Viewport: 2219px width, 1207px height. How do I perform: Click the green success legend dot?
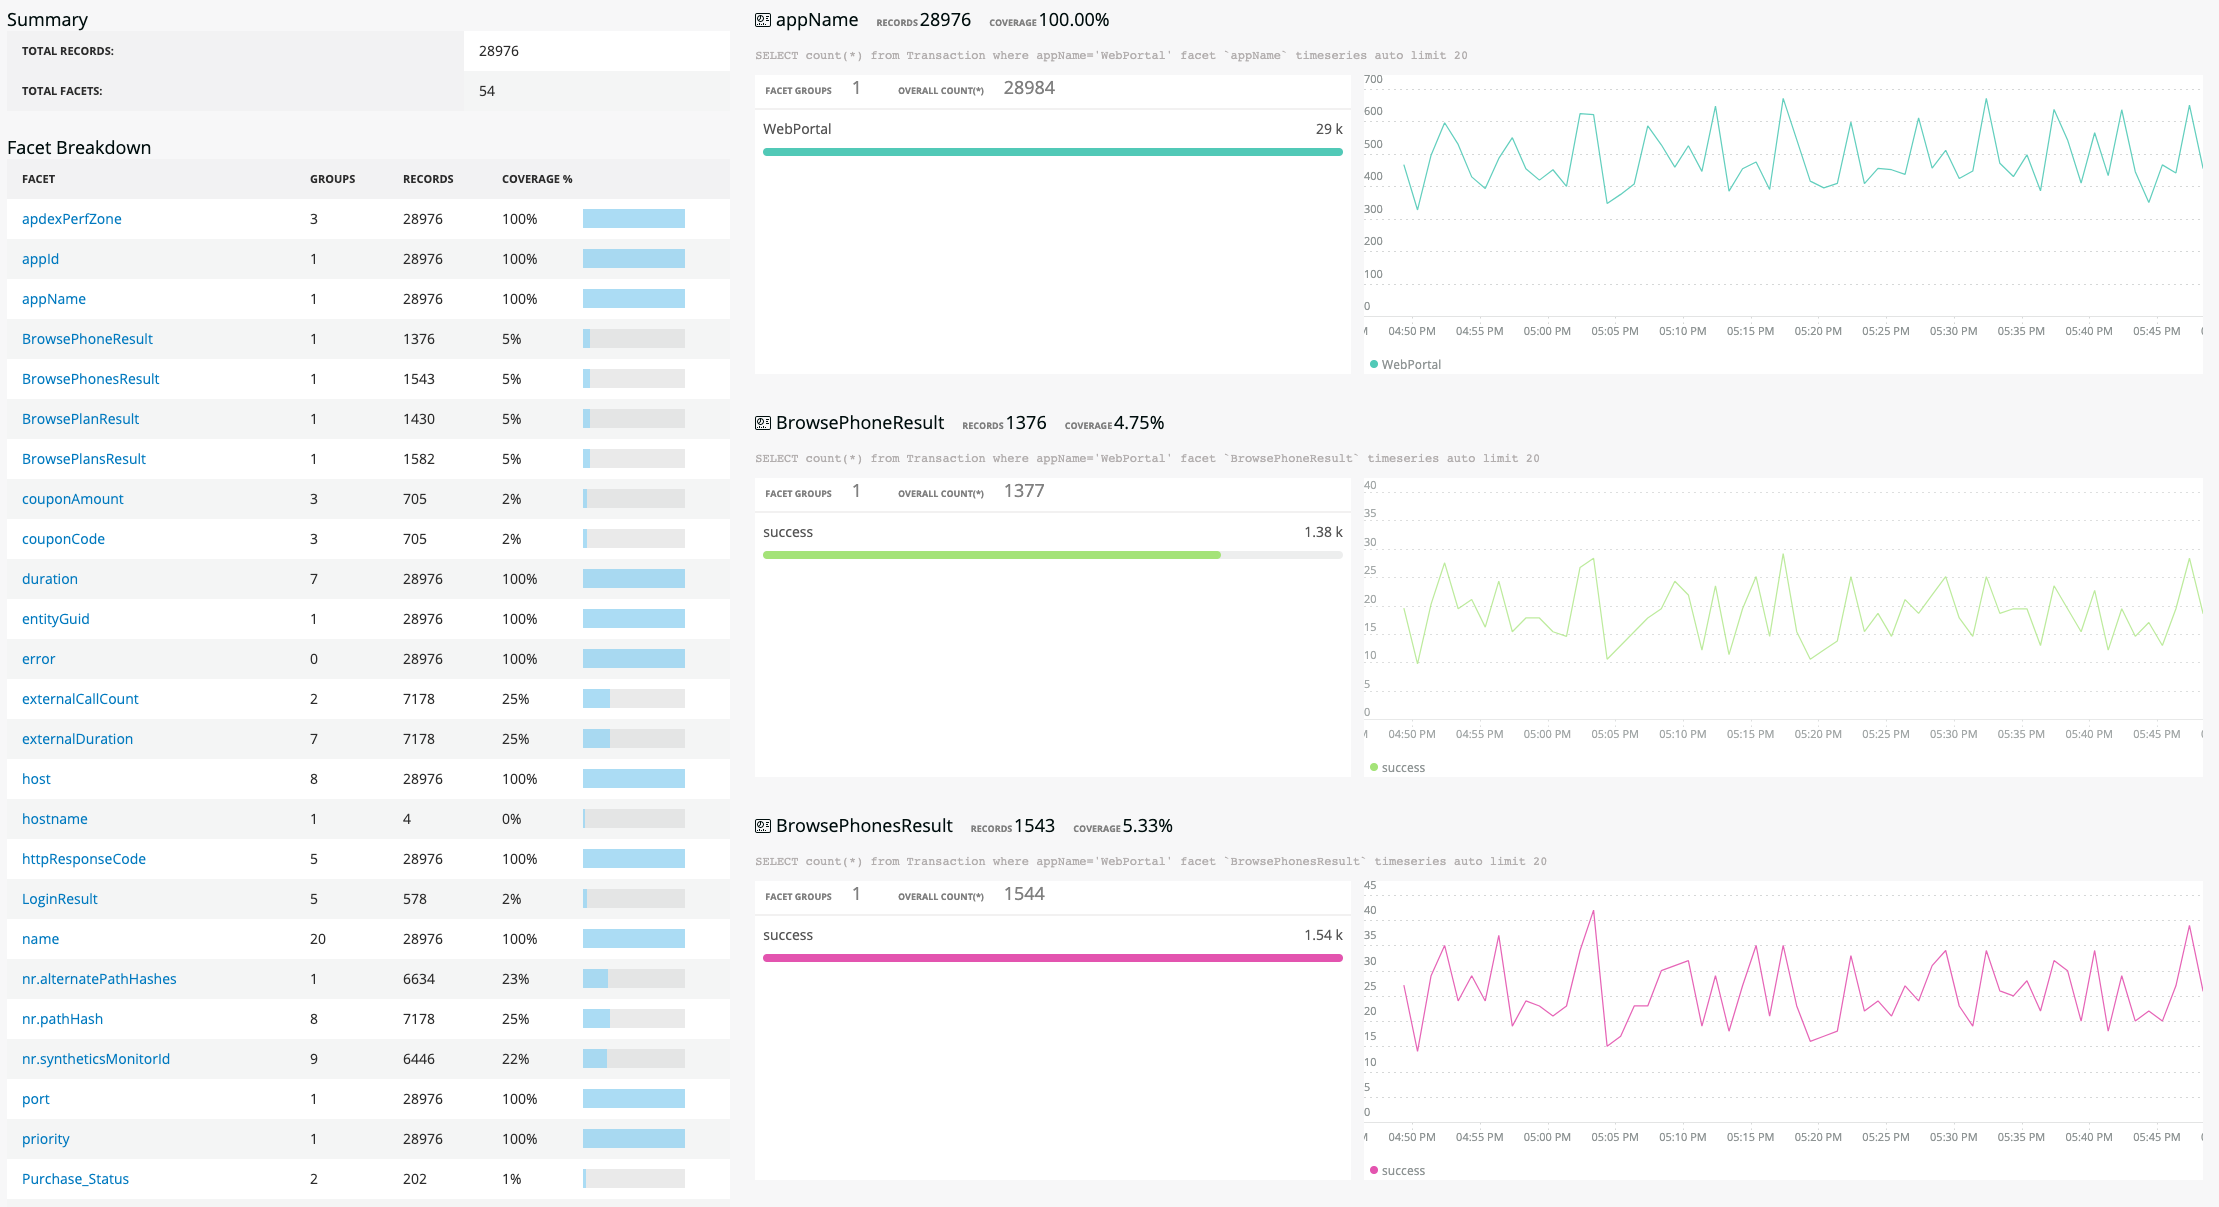[1374, 767]
